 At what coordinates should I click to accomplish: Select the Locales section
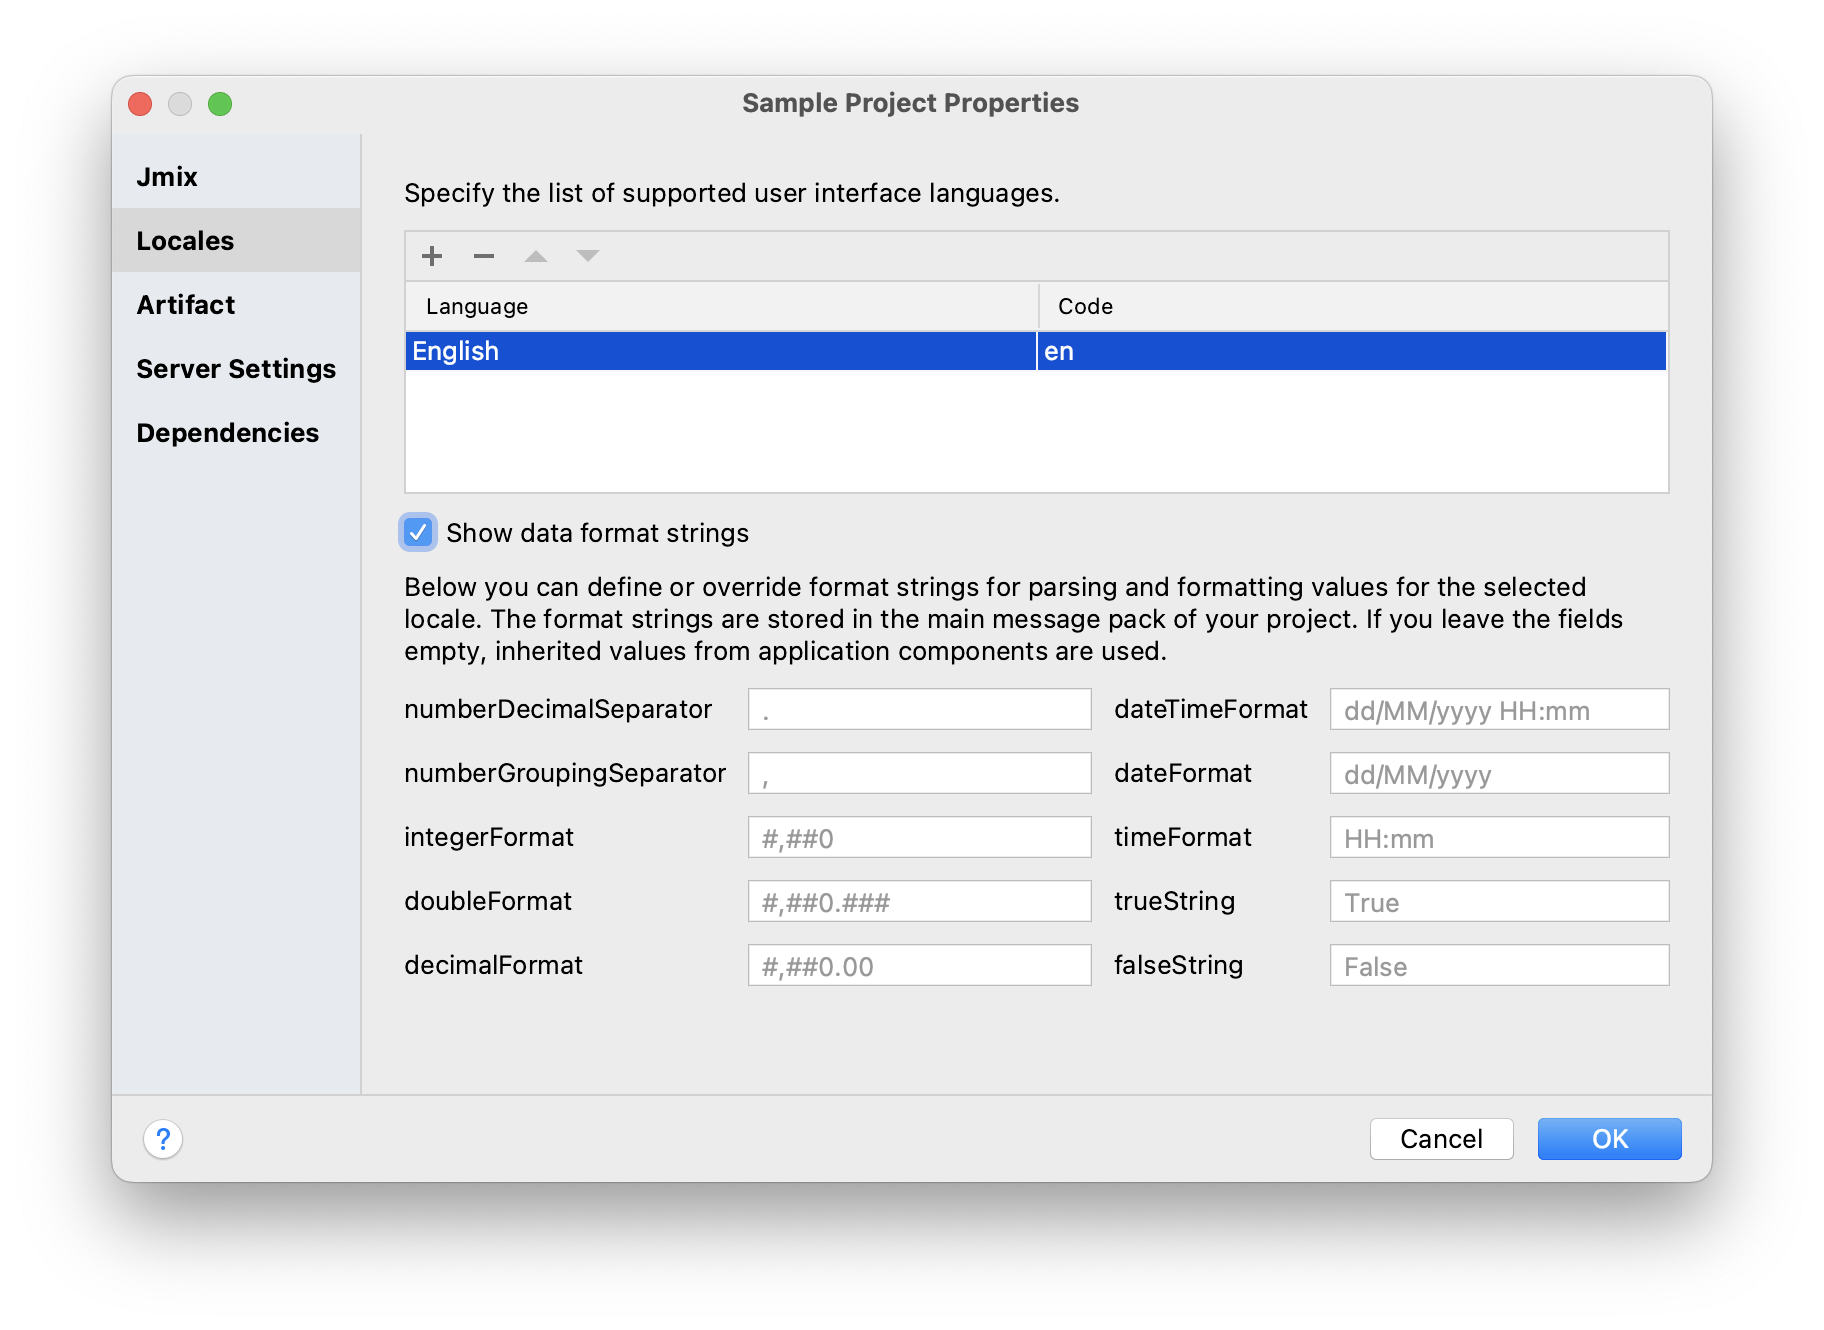tap(236, 240)
